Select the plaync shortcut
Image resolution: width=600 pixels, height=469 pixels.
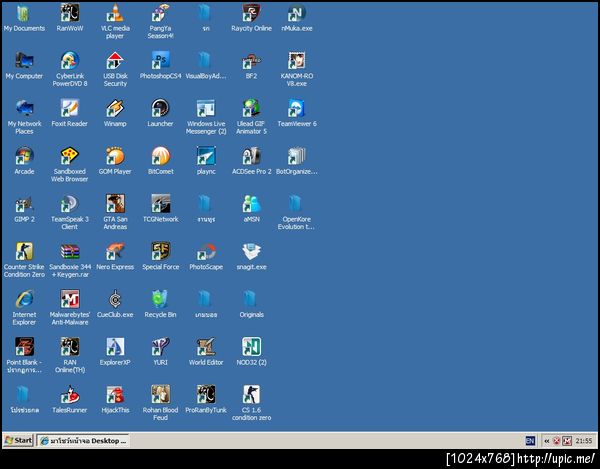pyautogui.click(x=206, y=161)
